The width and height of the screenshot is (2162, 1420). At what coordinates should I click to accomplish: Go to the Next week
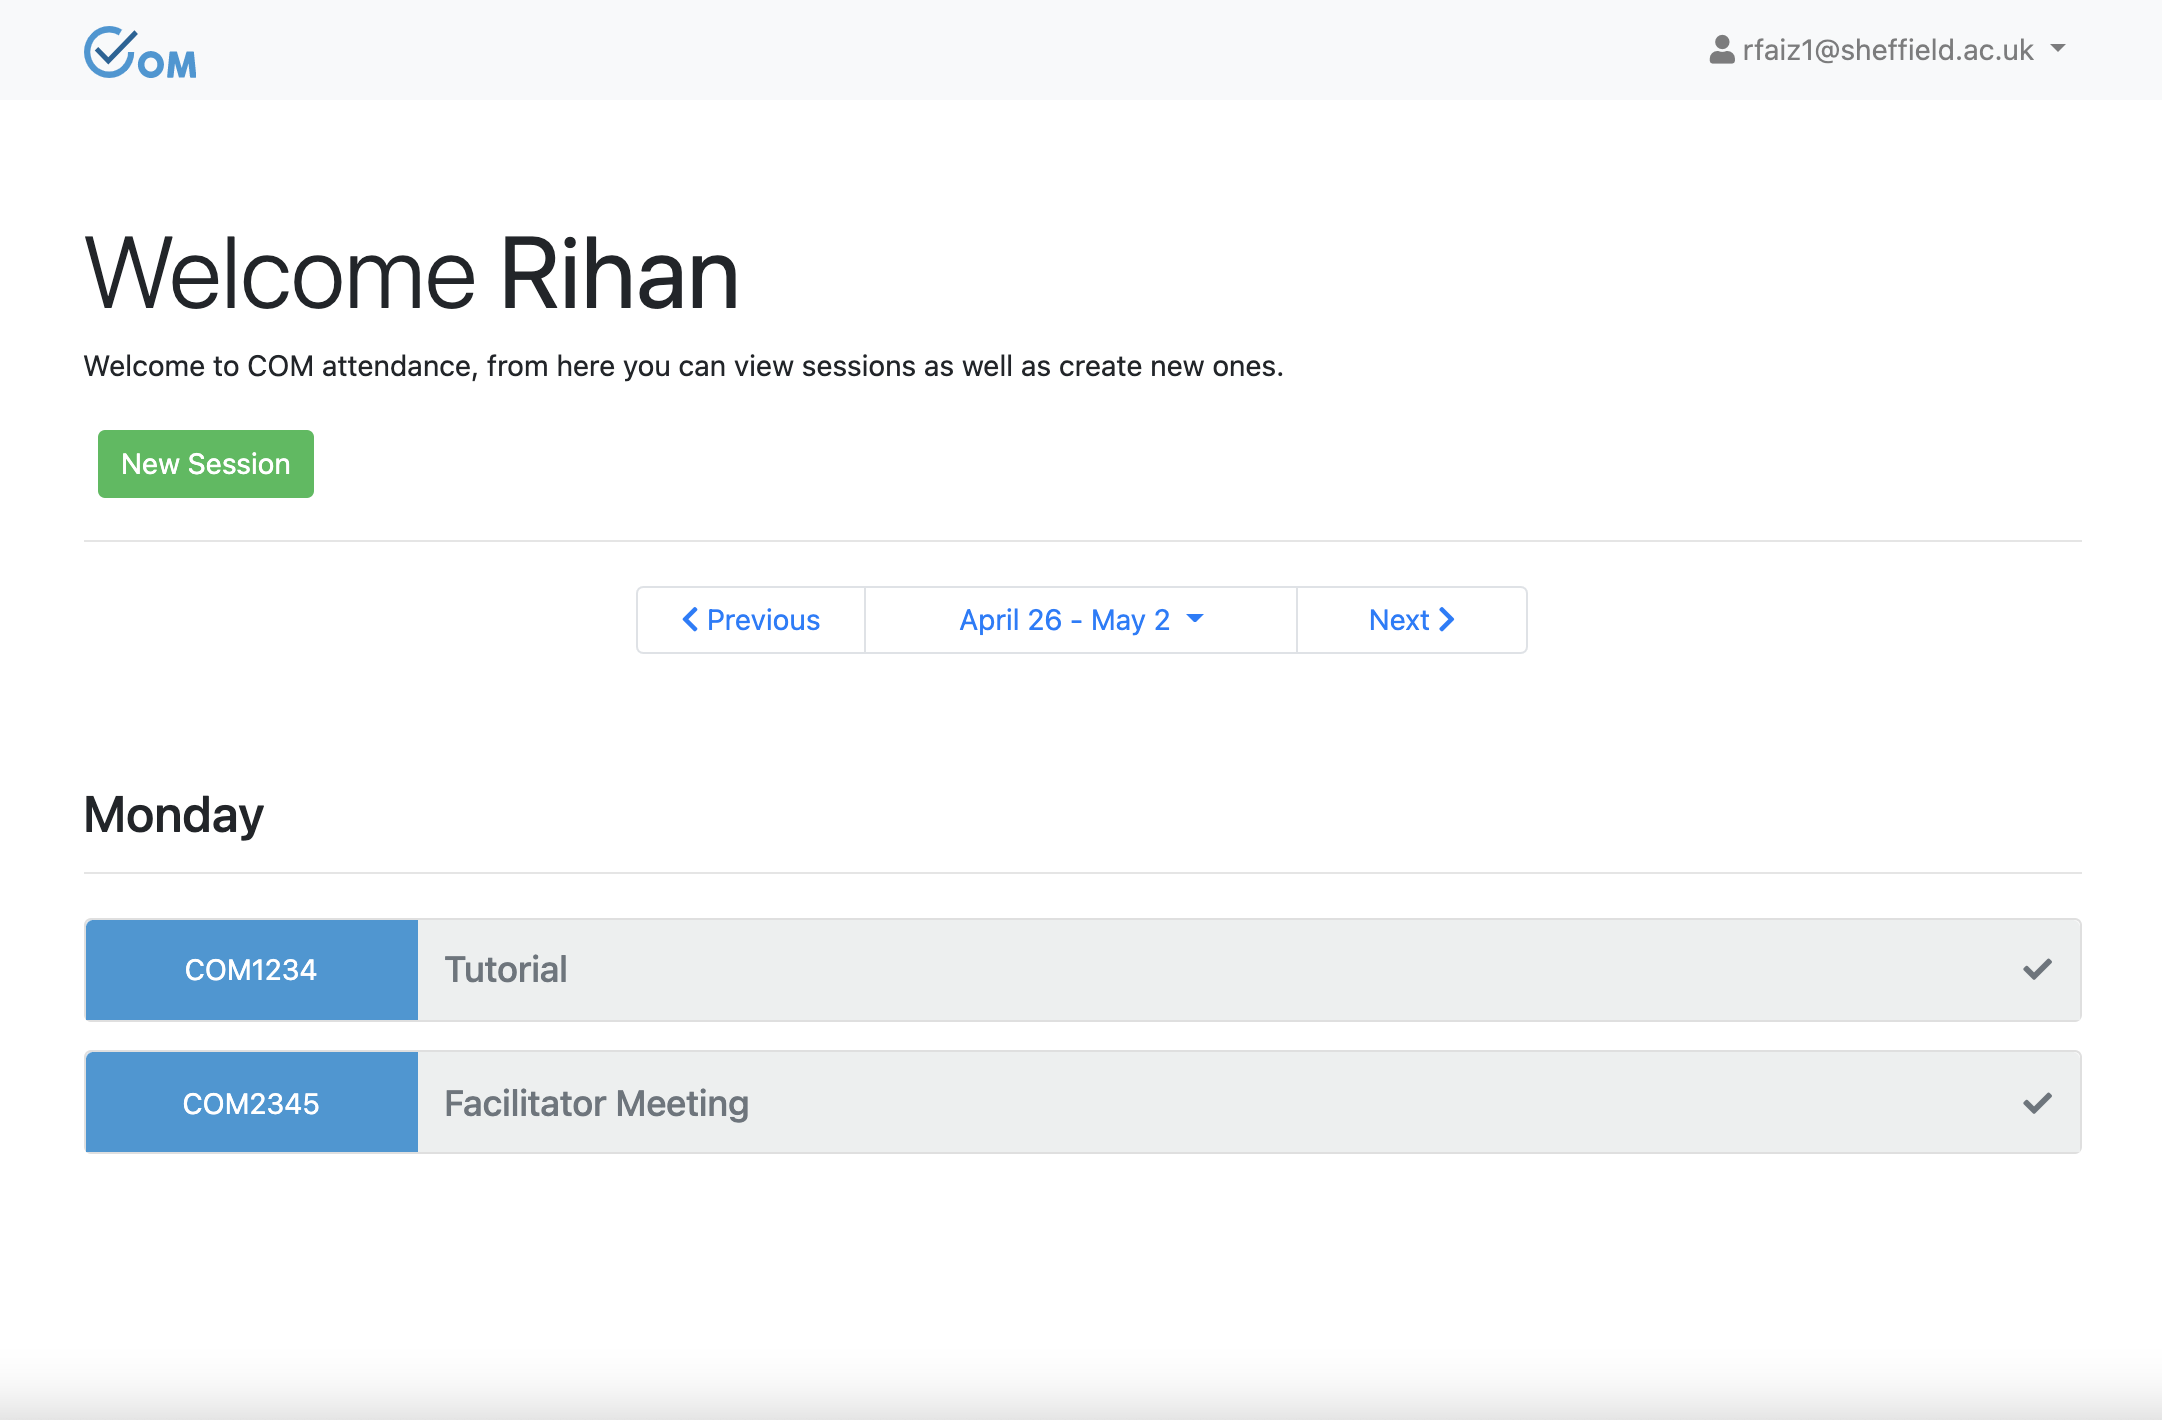1411,620
